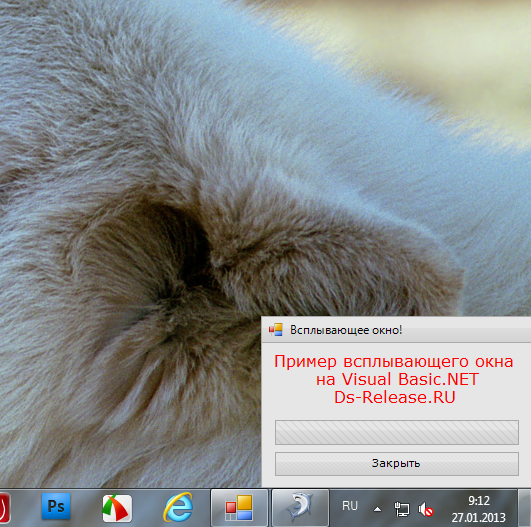
Task: Open the RU language indicator
Action: click(x=350, y=506)
